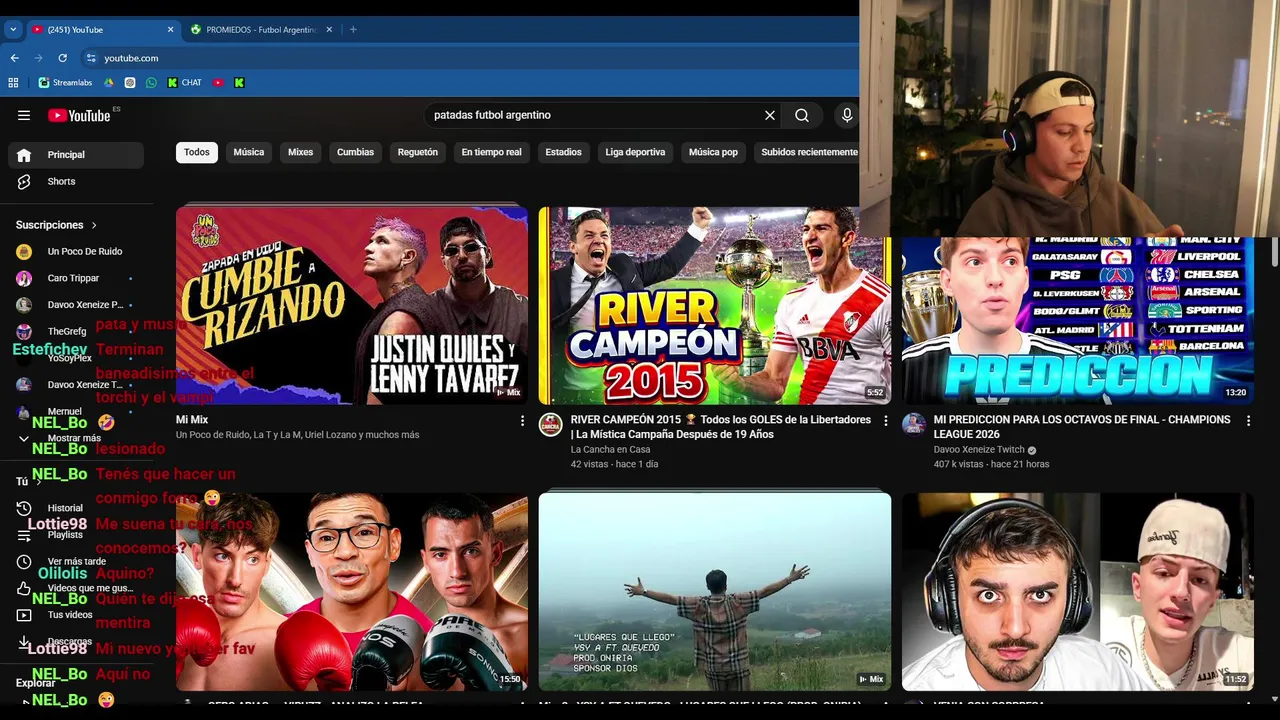
Task: Open the Davoo Xeneize Twitch channel name
Action: point(979,450)
